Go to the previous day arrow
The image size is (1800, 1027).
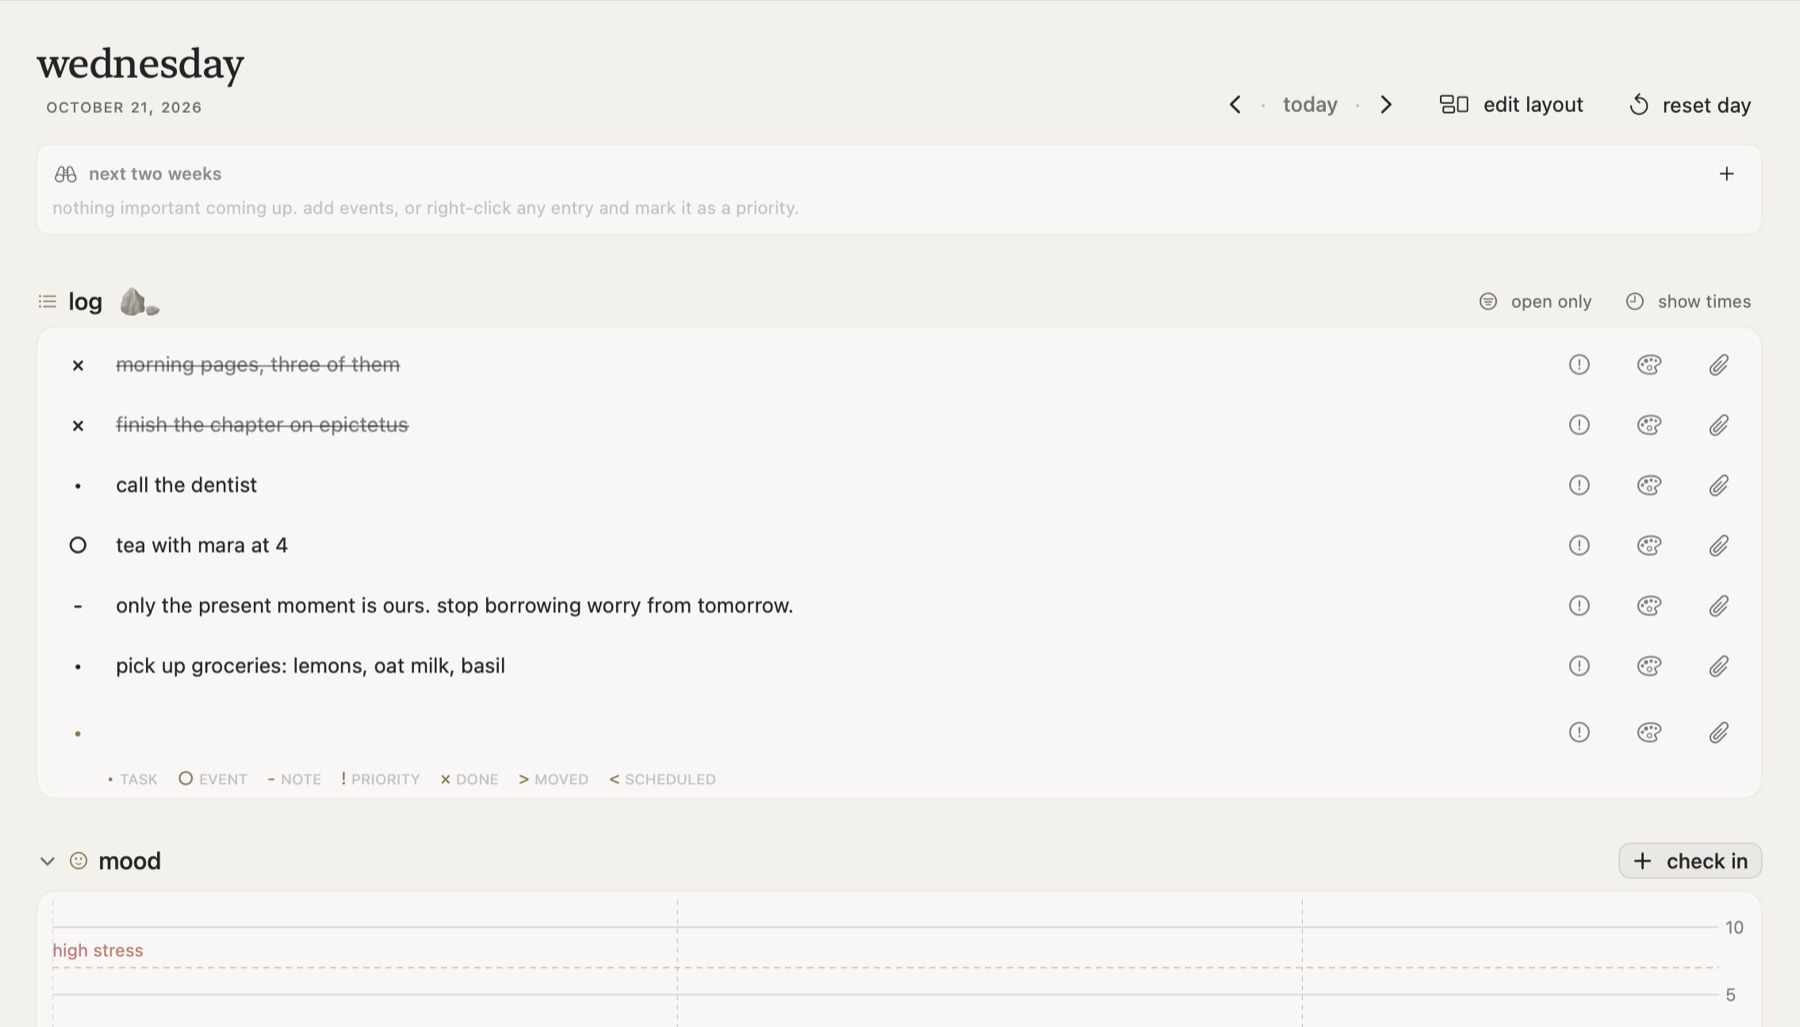click(1235, 105)
